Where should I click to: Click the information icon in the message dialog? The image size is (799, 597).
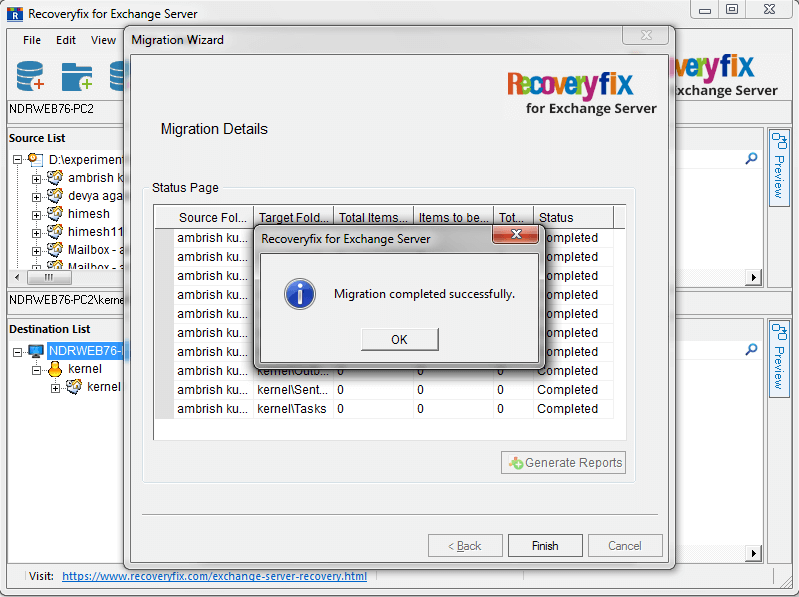click(x=300, y=294)
